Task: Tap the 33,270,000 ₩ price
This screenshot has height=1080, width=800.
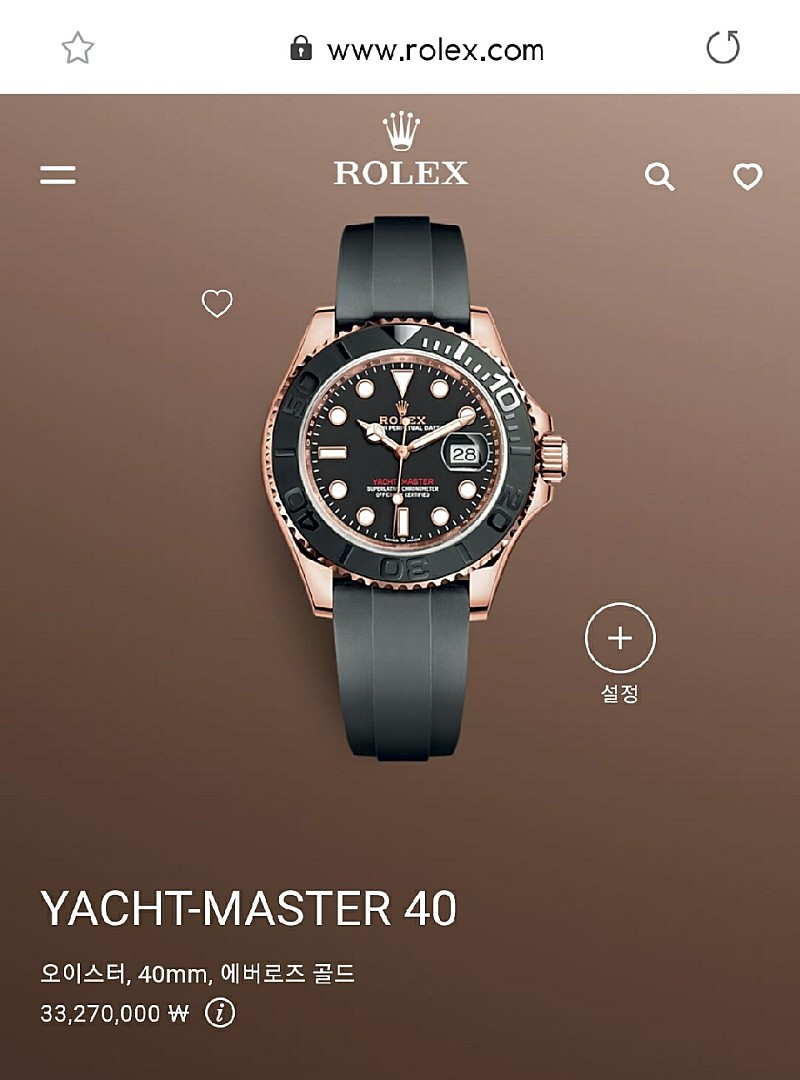Action: pyautogui.click(x=114, y=1014)
